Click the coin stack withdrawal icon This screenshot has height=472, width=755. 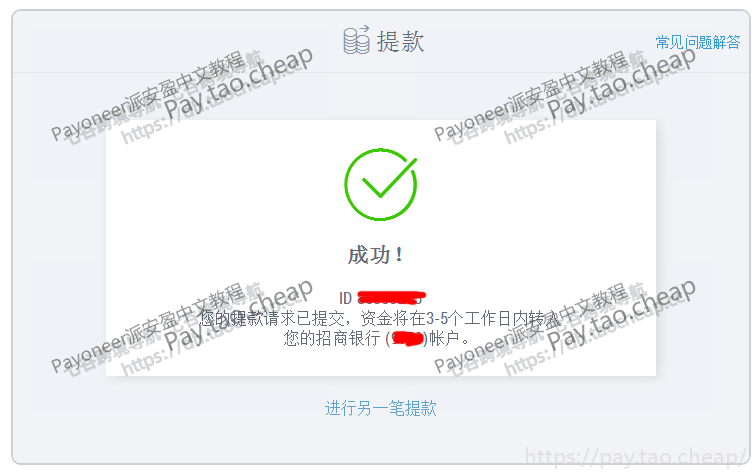point(356,39)
